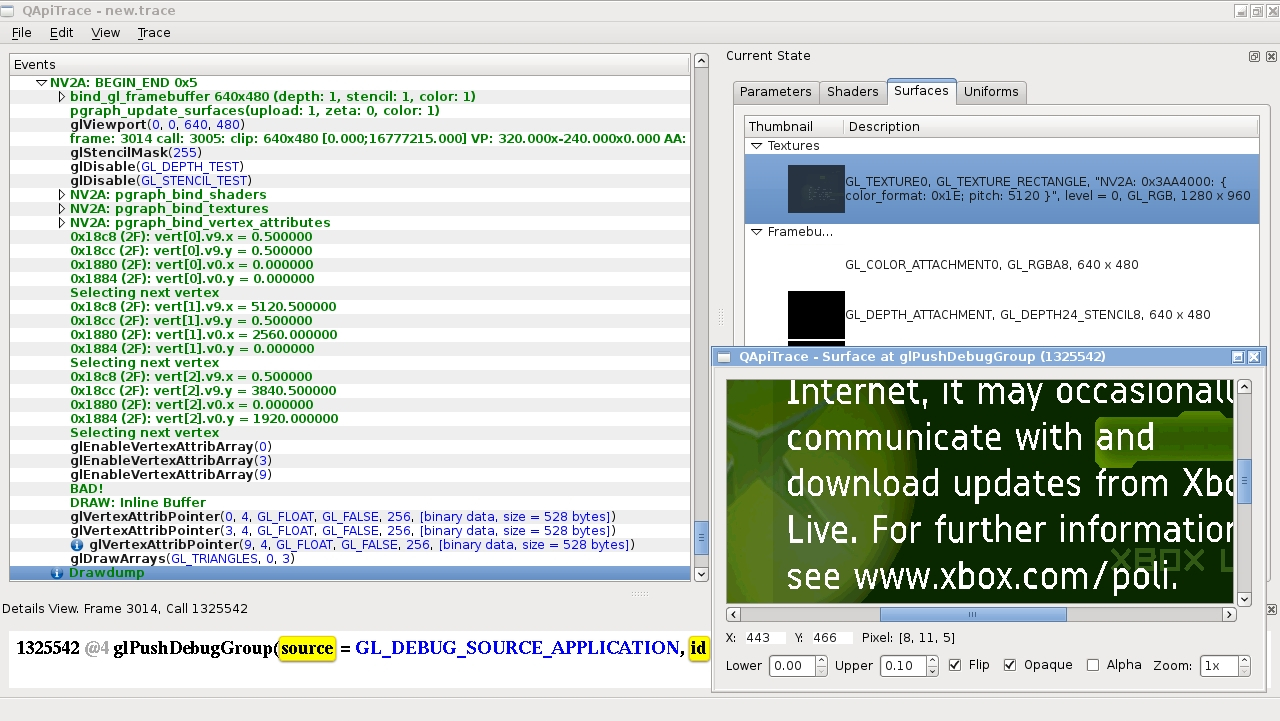Expand NV2A: pgraph_bind_textures
Image resolution: width=1280 pixels, height=721 pixels.
click(x=61, y=209)
